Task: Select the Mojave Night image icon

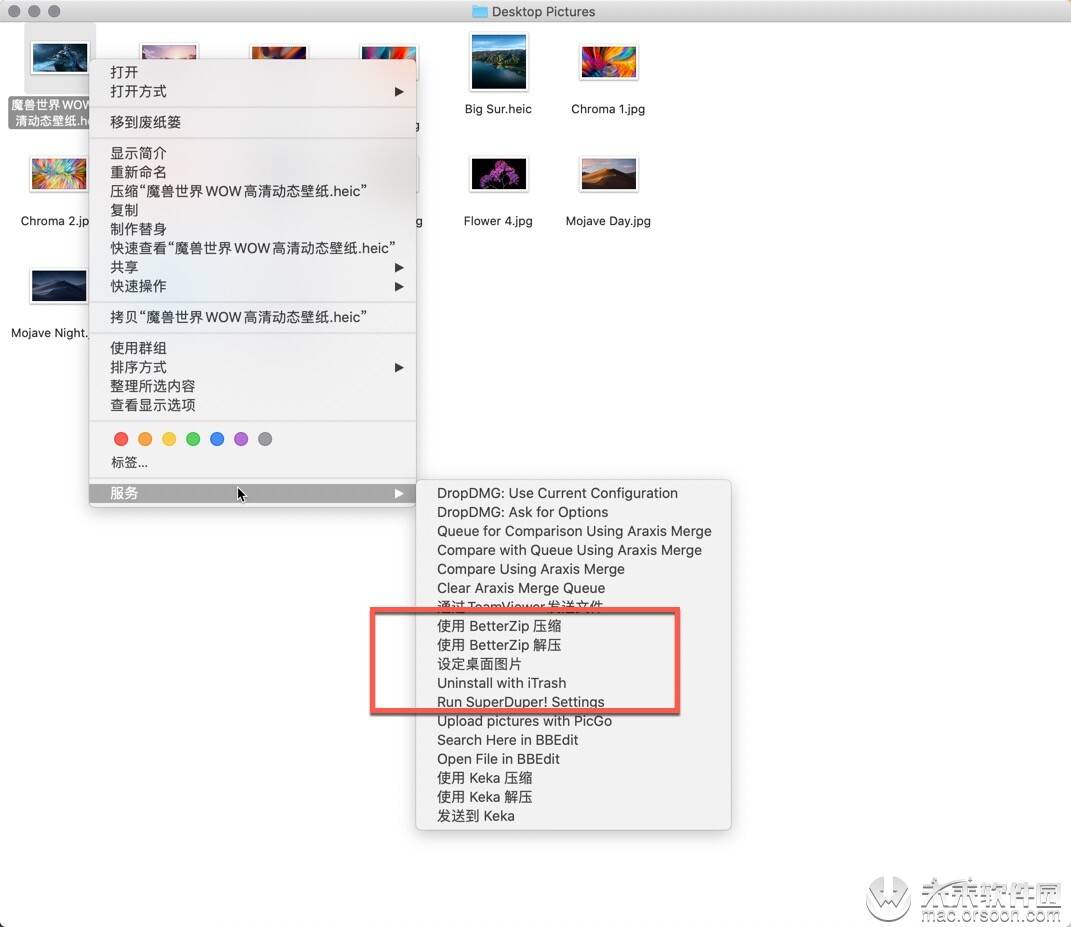Action: coord(59,286)
